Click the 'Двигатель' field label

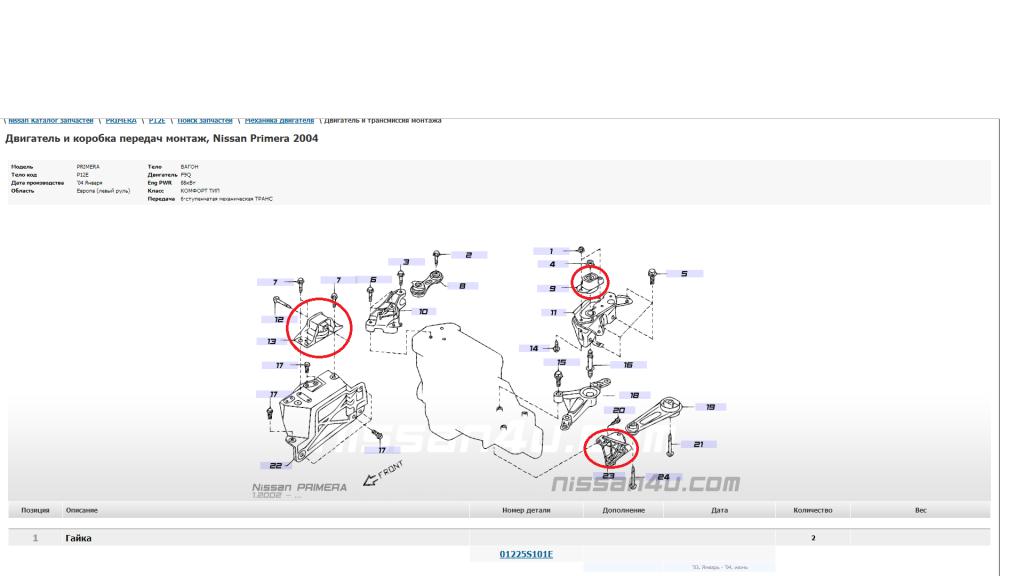point(163,175)
